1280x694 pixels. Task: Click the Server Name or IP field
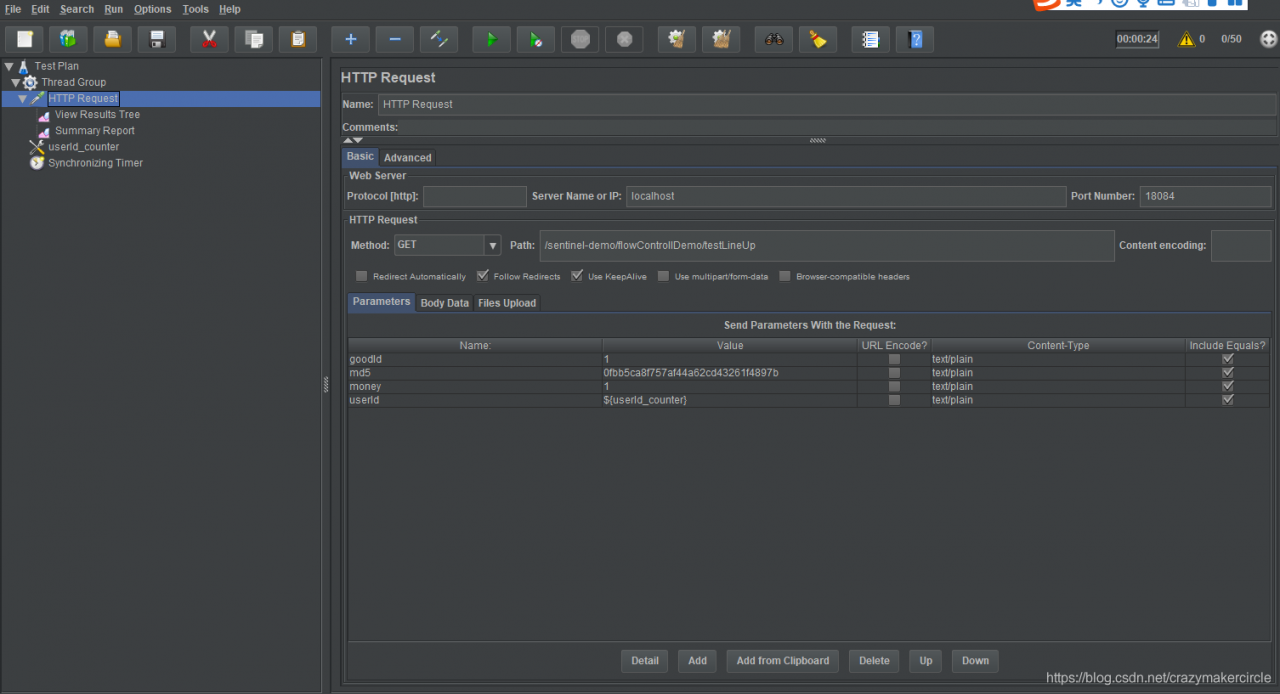click(x=846, y=196)
